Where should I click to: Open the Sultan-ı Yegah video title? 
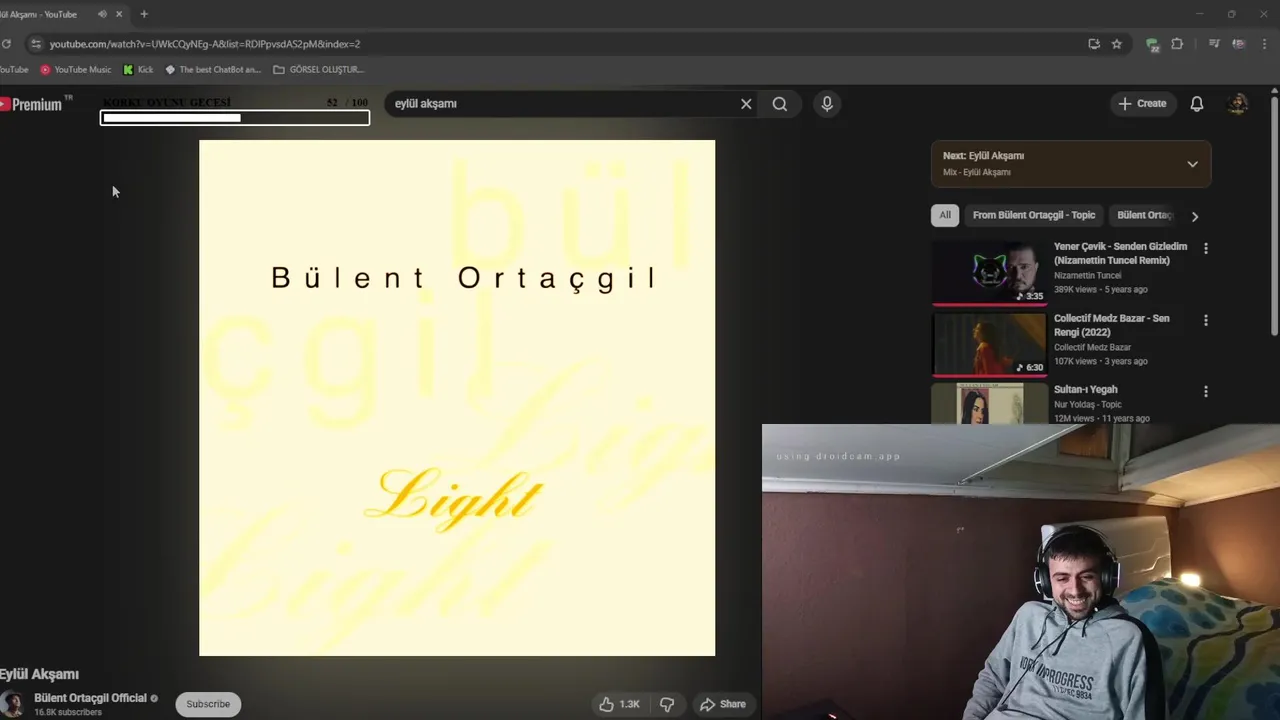1085,390
